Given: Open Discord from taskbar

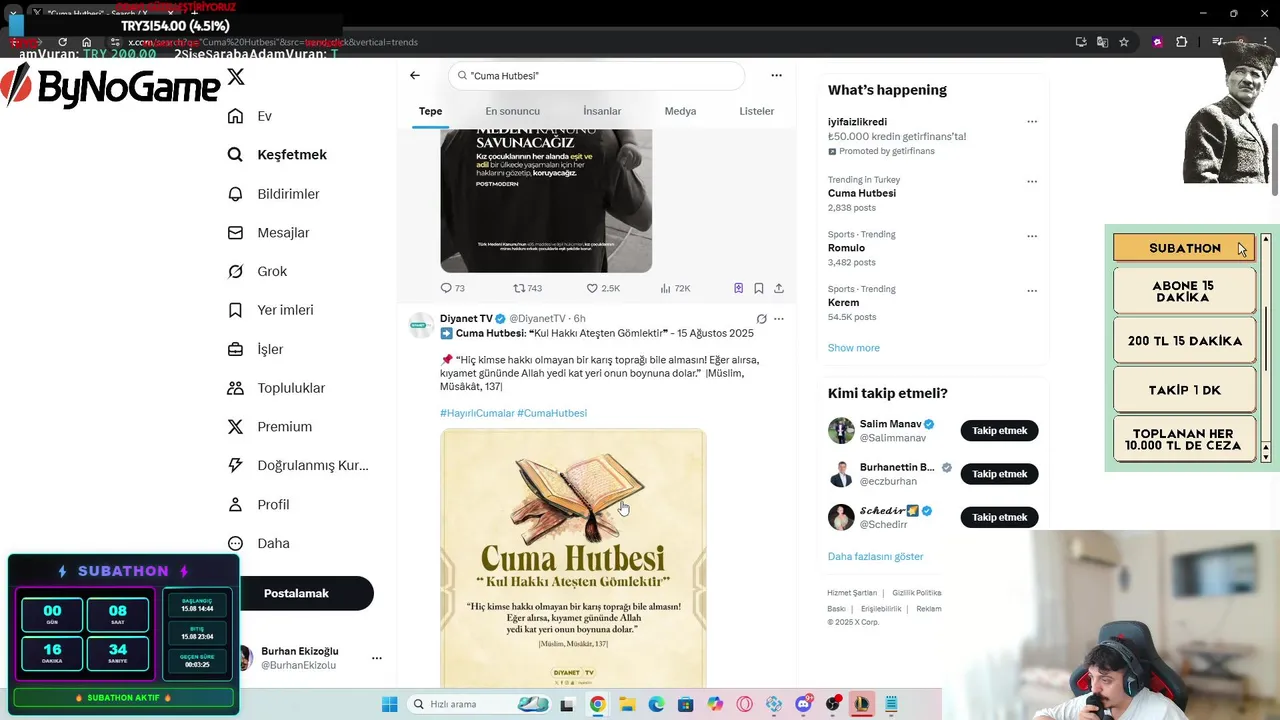Looking at the screenshot, I should [x=803, y=704].
